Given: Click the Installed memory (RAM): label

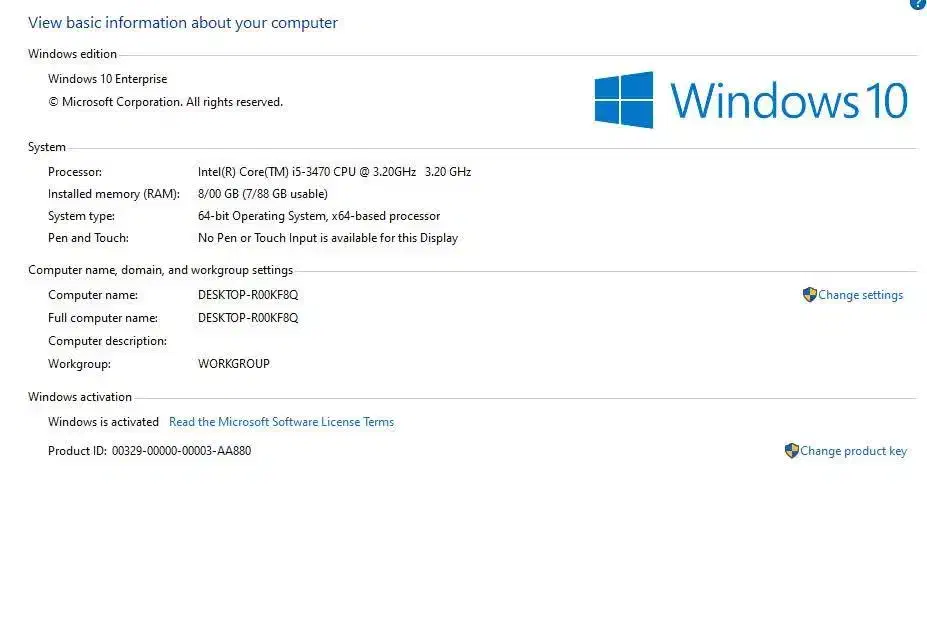Looking at the screenshot, I should tap(114, 194).
